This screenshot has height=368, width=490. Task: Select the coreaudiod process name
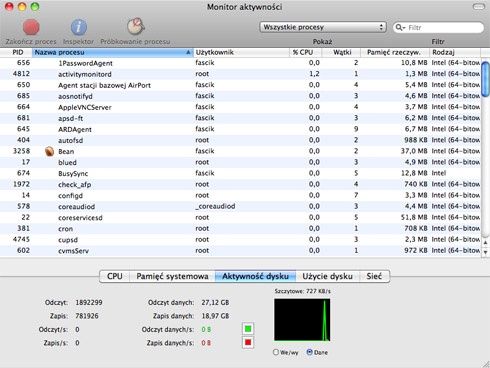tap(76, 207)
